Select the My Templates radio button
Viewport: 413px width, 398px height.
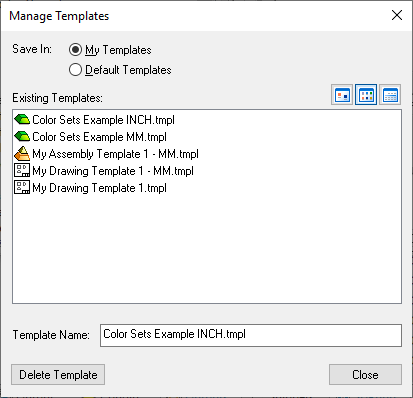(x=75, y=50)
